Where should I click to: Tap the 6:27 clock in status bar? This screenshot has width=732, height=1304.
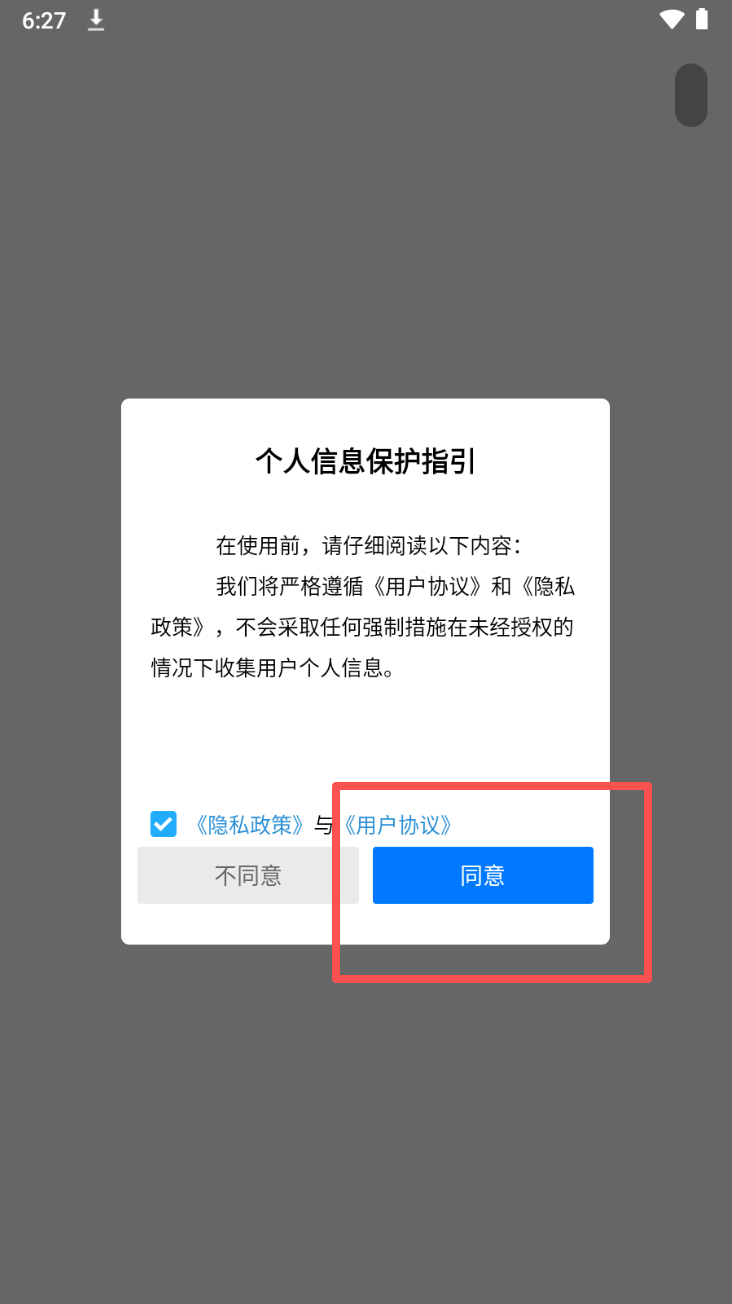click(x=44, y=20)
